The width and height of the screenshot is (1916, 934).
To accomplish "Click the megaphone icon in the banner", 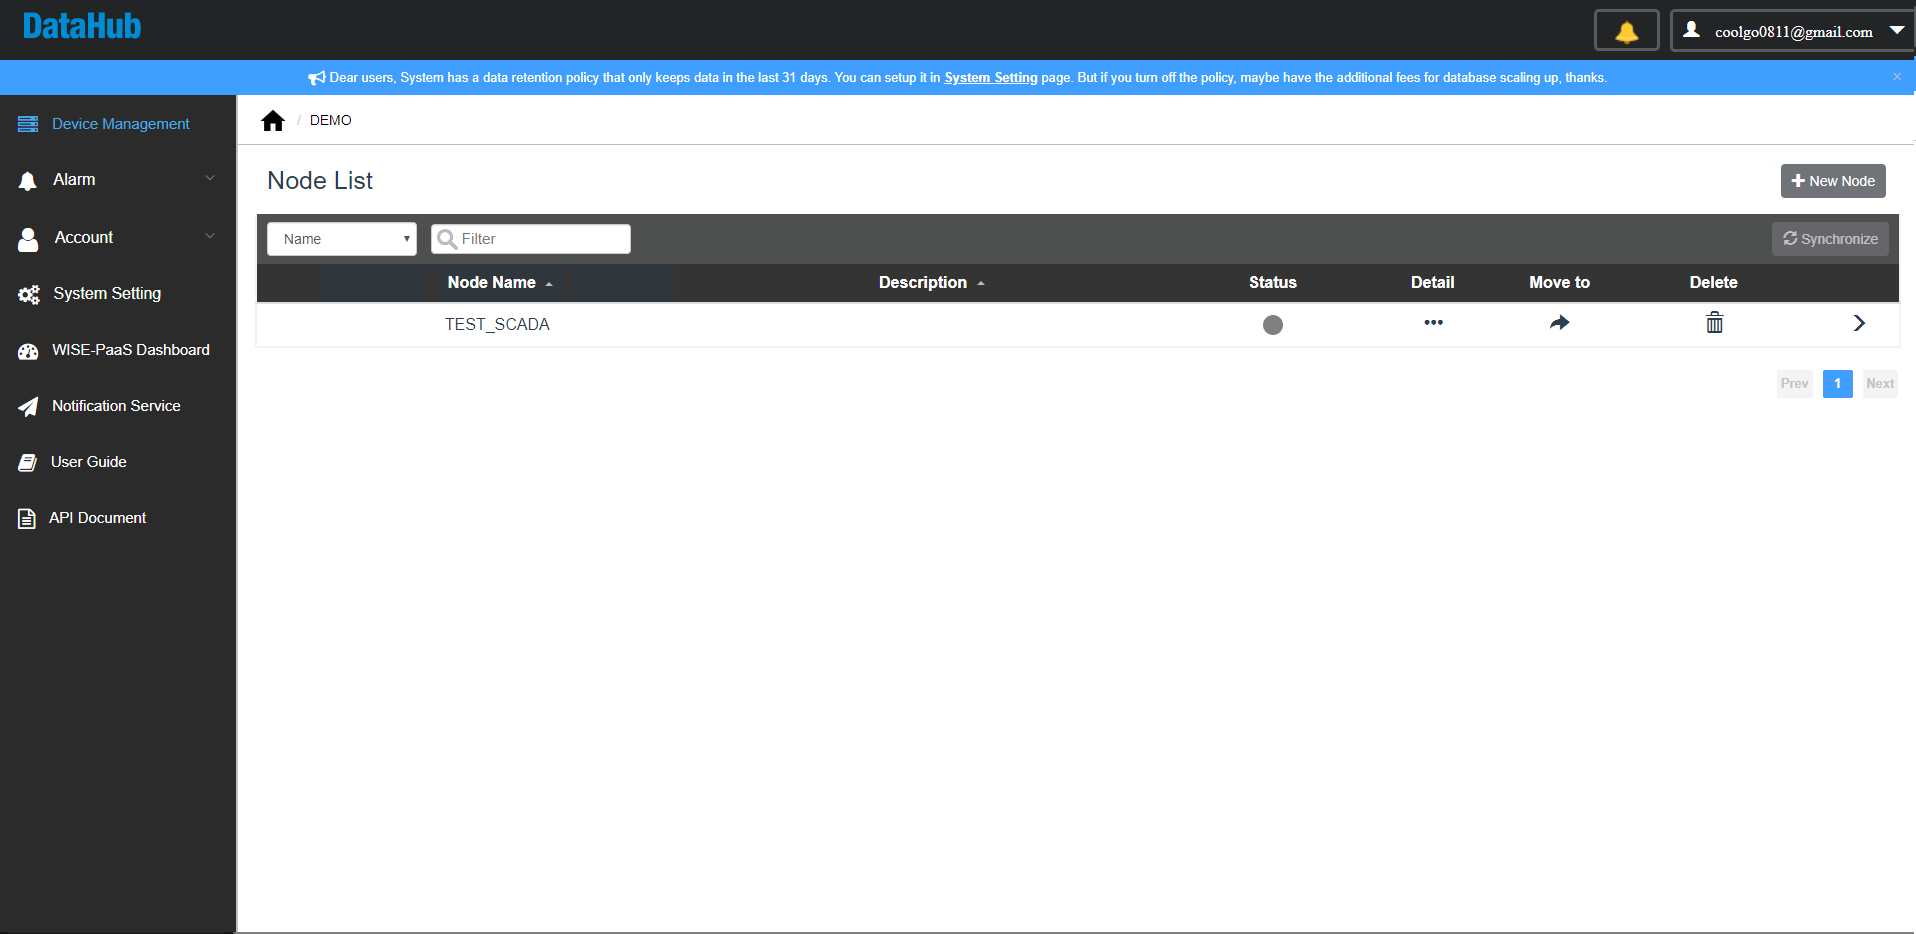I will [x=317, y=78].
